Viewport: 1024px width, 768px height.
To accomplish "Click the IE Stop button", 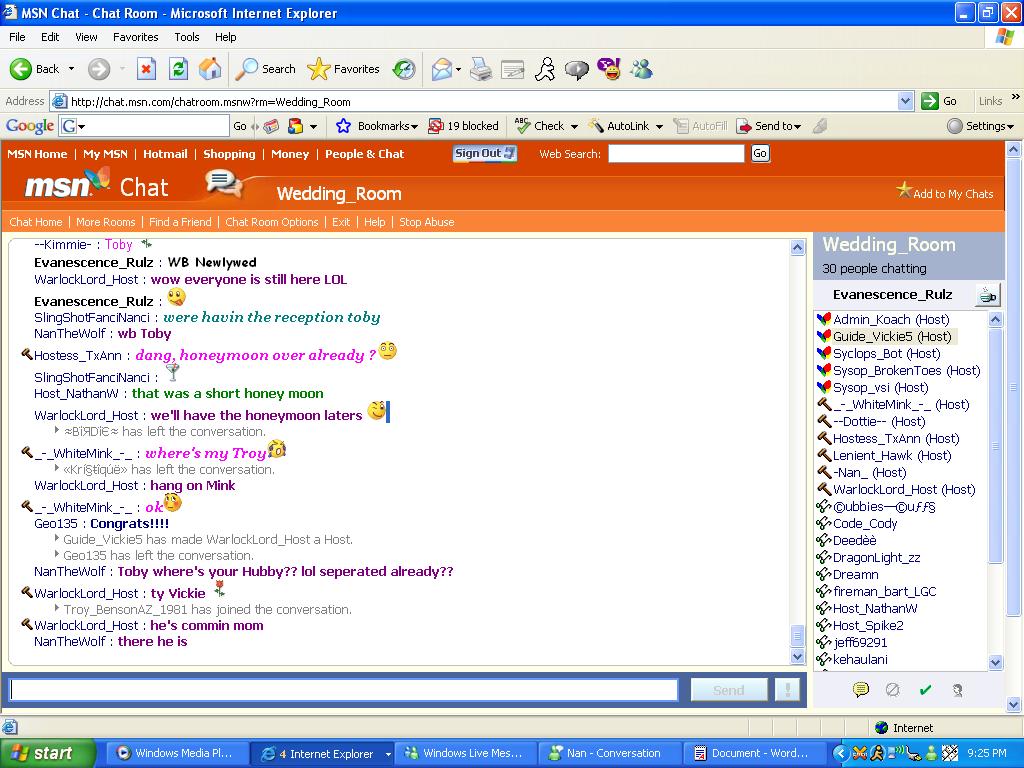I will coord(146,69).
